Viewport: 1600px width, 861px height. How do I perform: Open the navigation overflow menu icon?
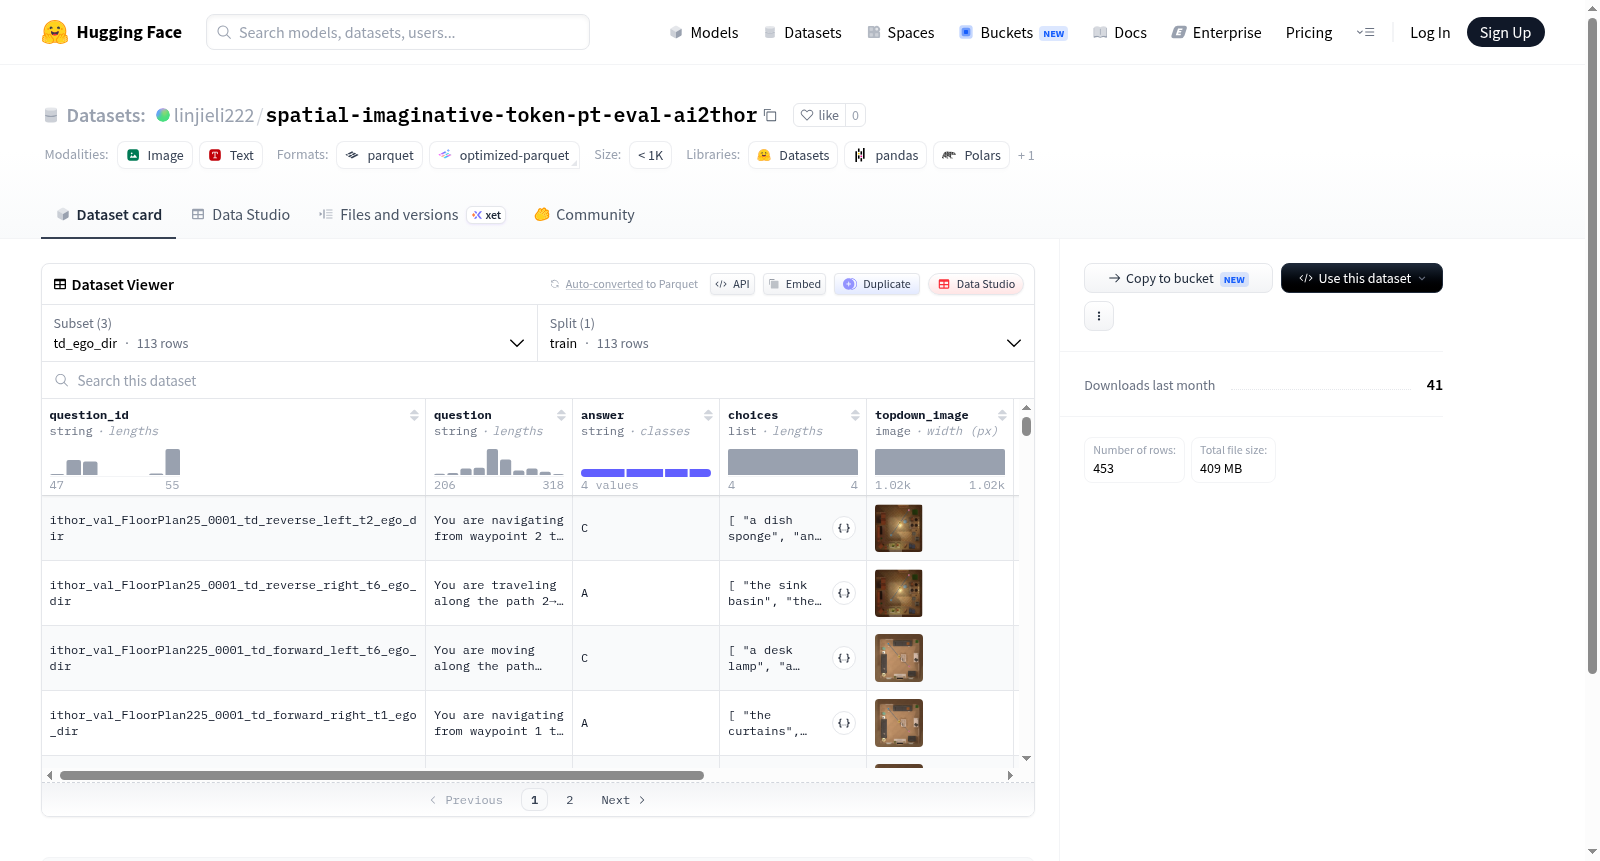1365,33
